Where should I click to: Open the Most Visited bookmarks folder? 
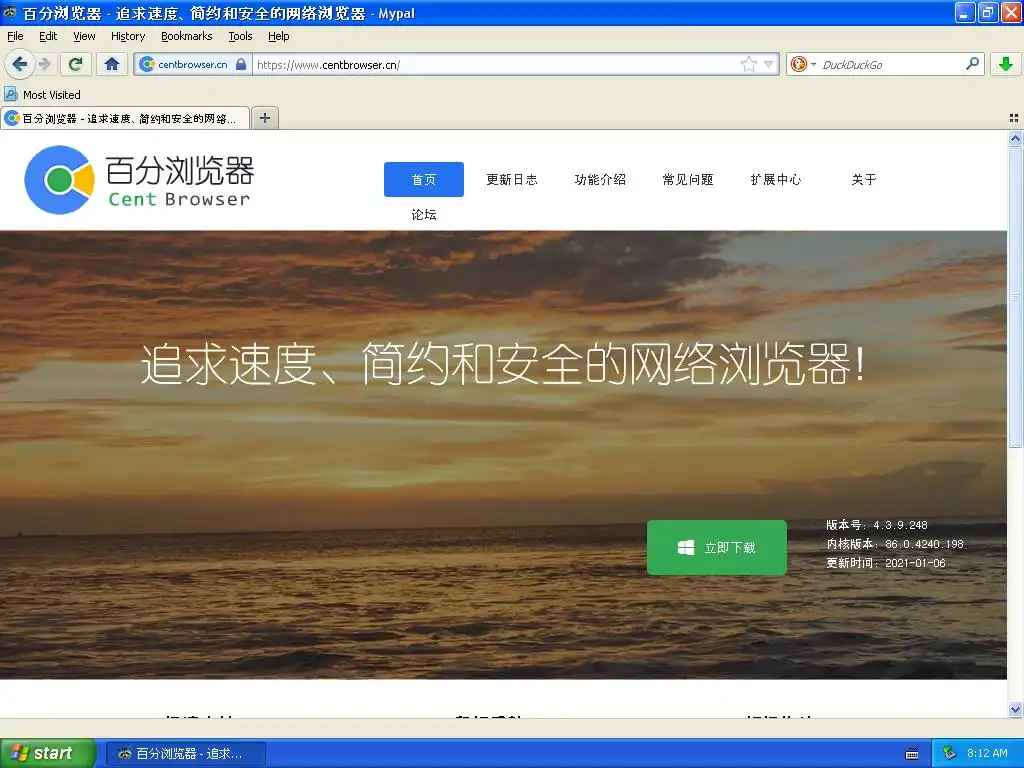tap(42, 95)
